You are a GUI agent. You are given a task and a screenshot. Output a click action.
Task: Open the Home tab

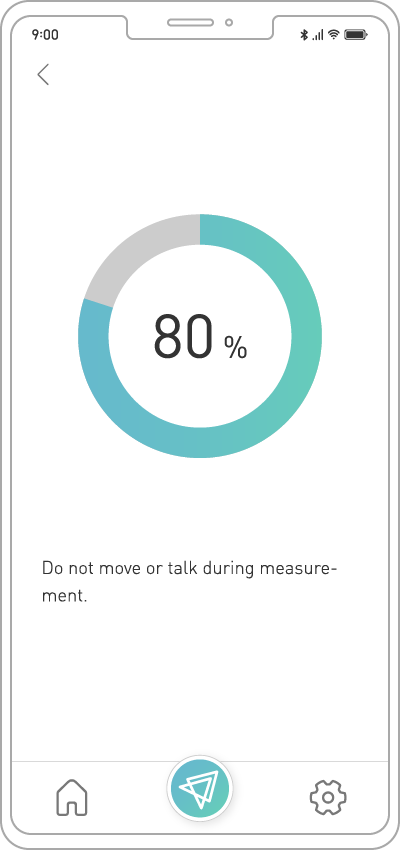click(x=72, y=797)
